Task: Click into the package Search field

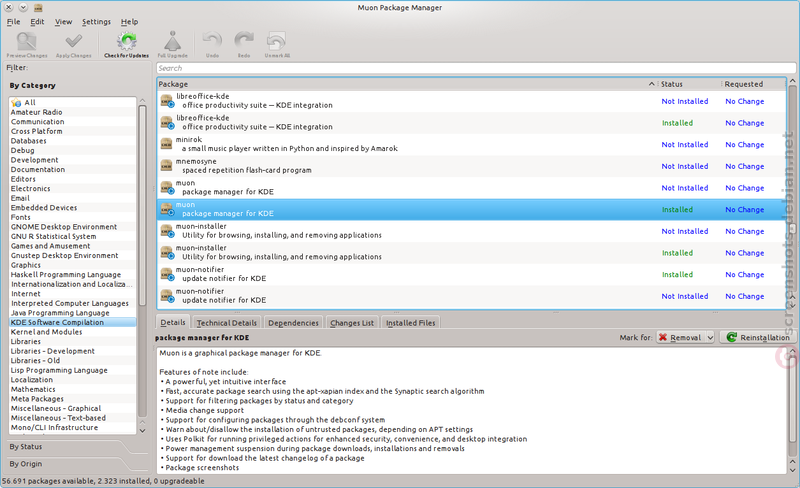Action: [476, 68]
